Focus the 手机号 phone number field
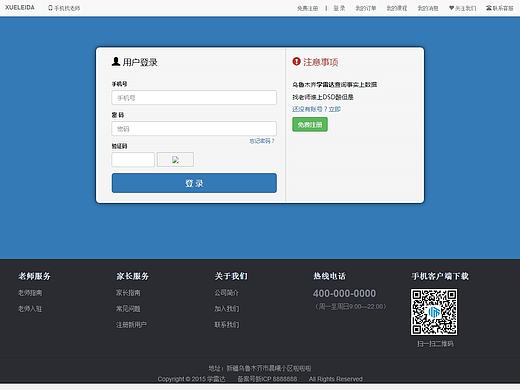Viewport: 520px width, 390px height. click(x=194, y=98)
